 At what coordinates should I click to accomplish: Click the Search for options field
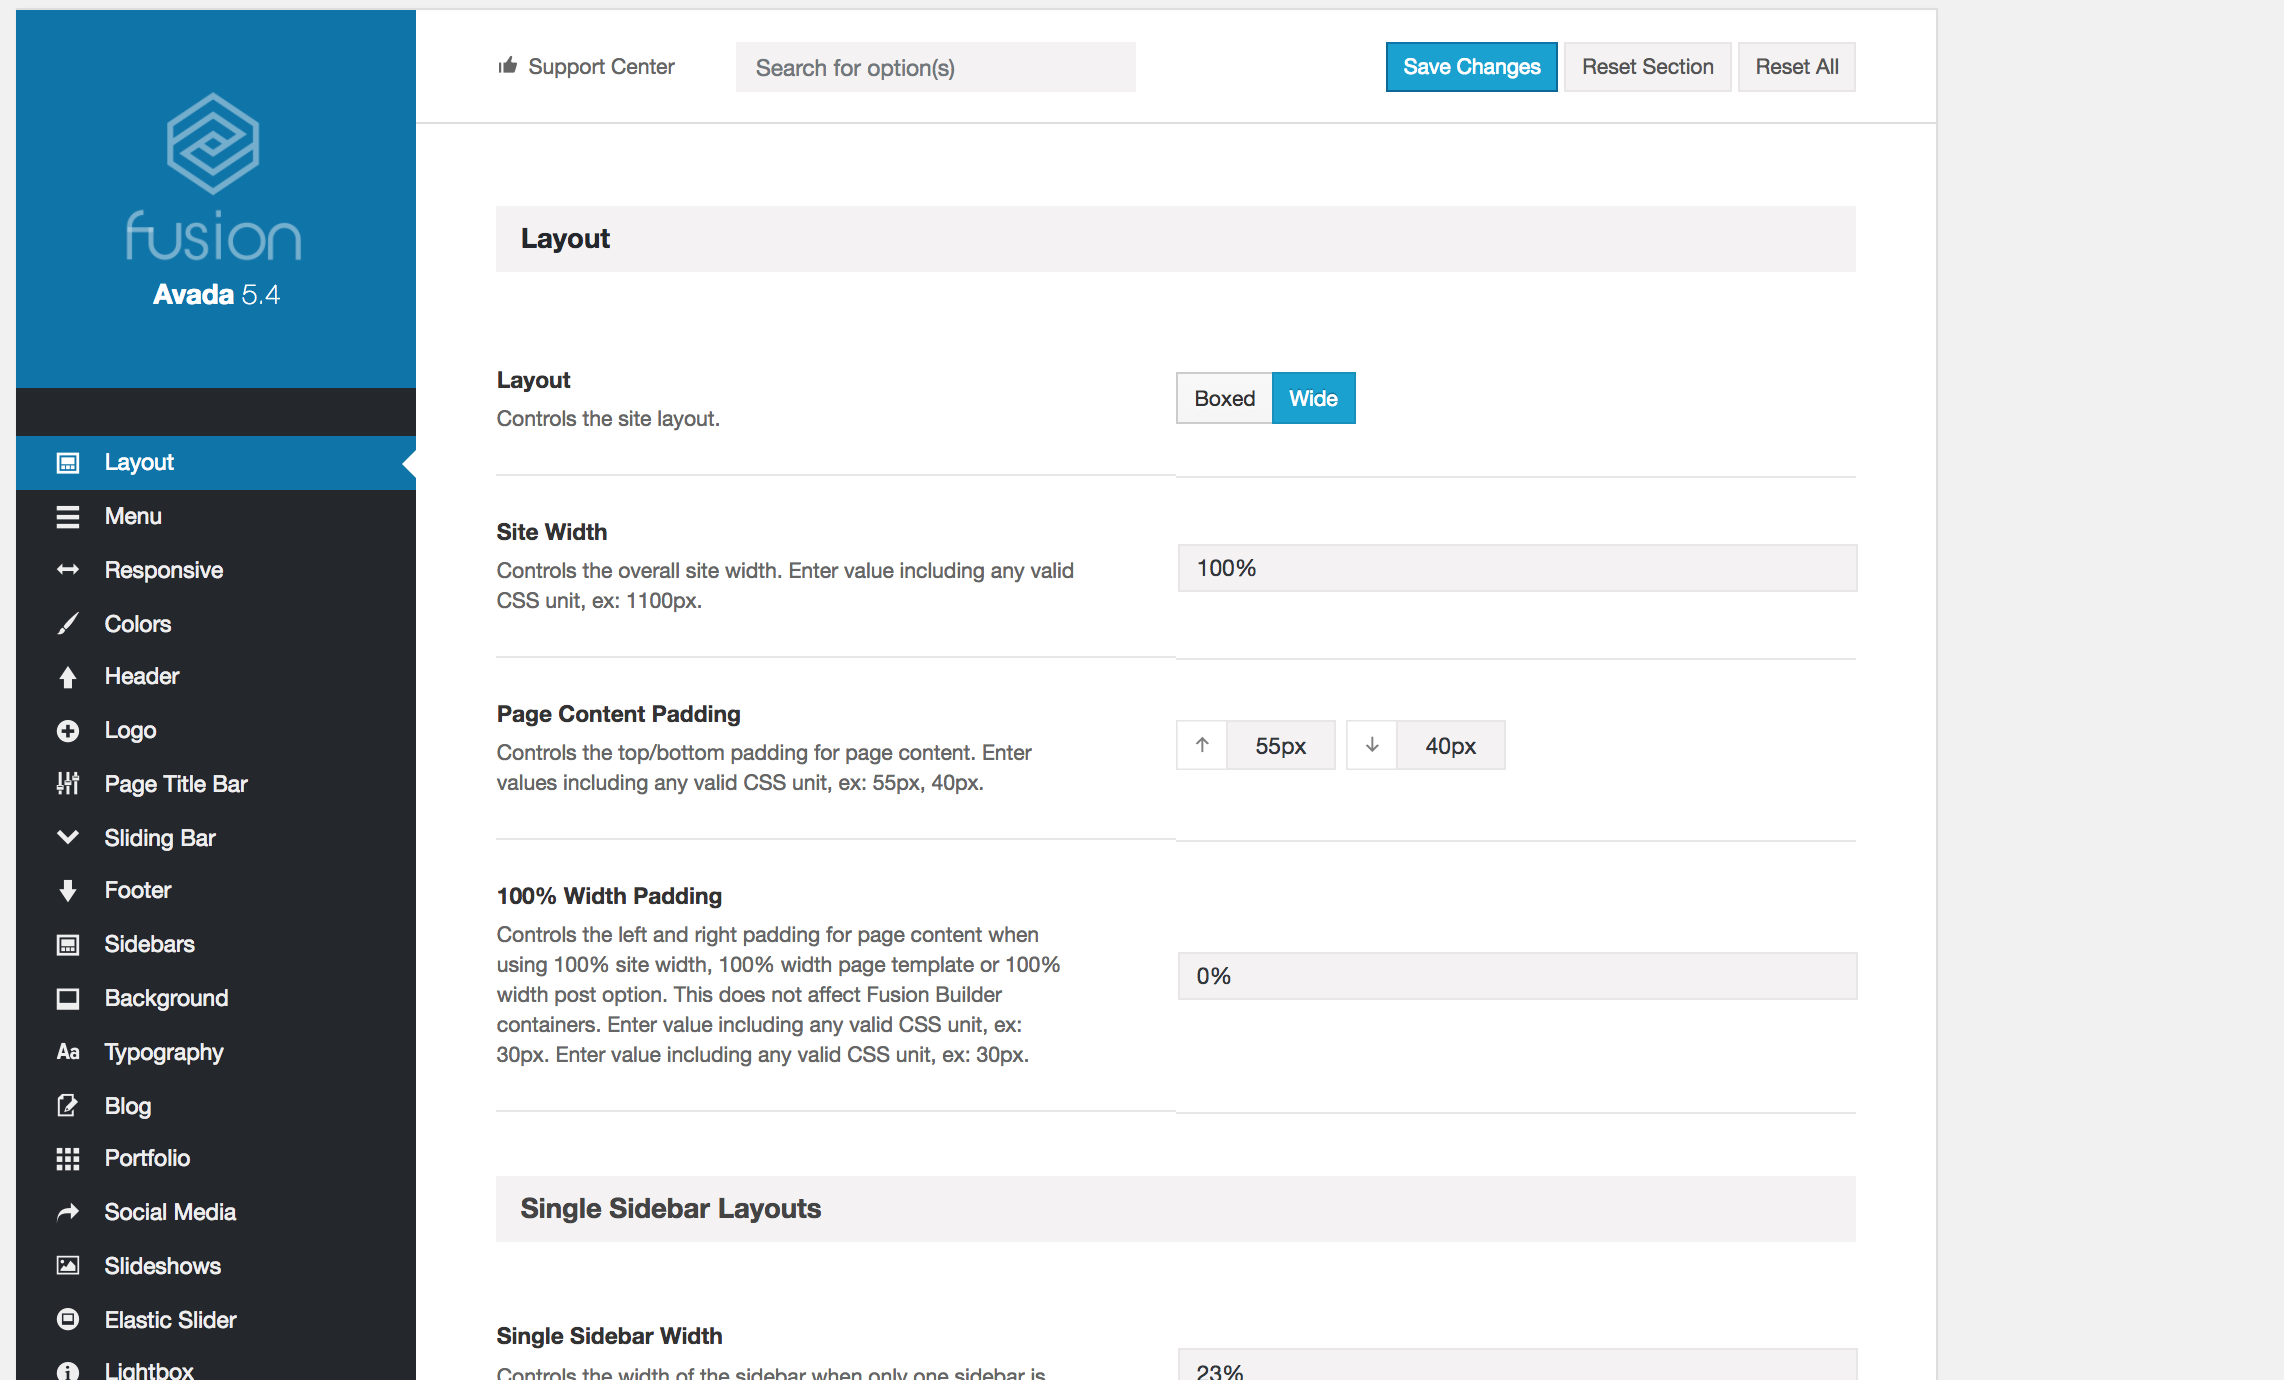coord(935,67)
